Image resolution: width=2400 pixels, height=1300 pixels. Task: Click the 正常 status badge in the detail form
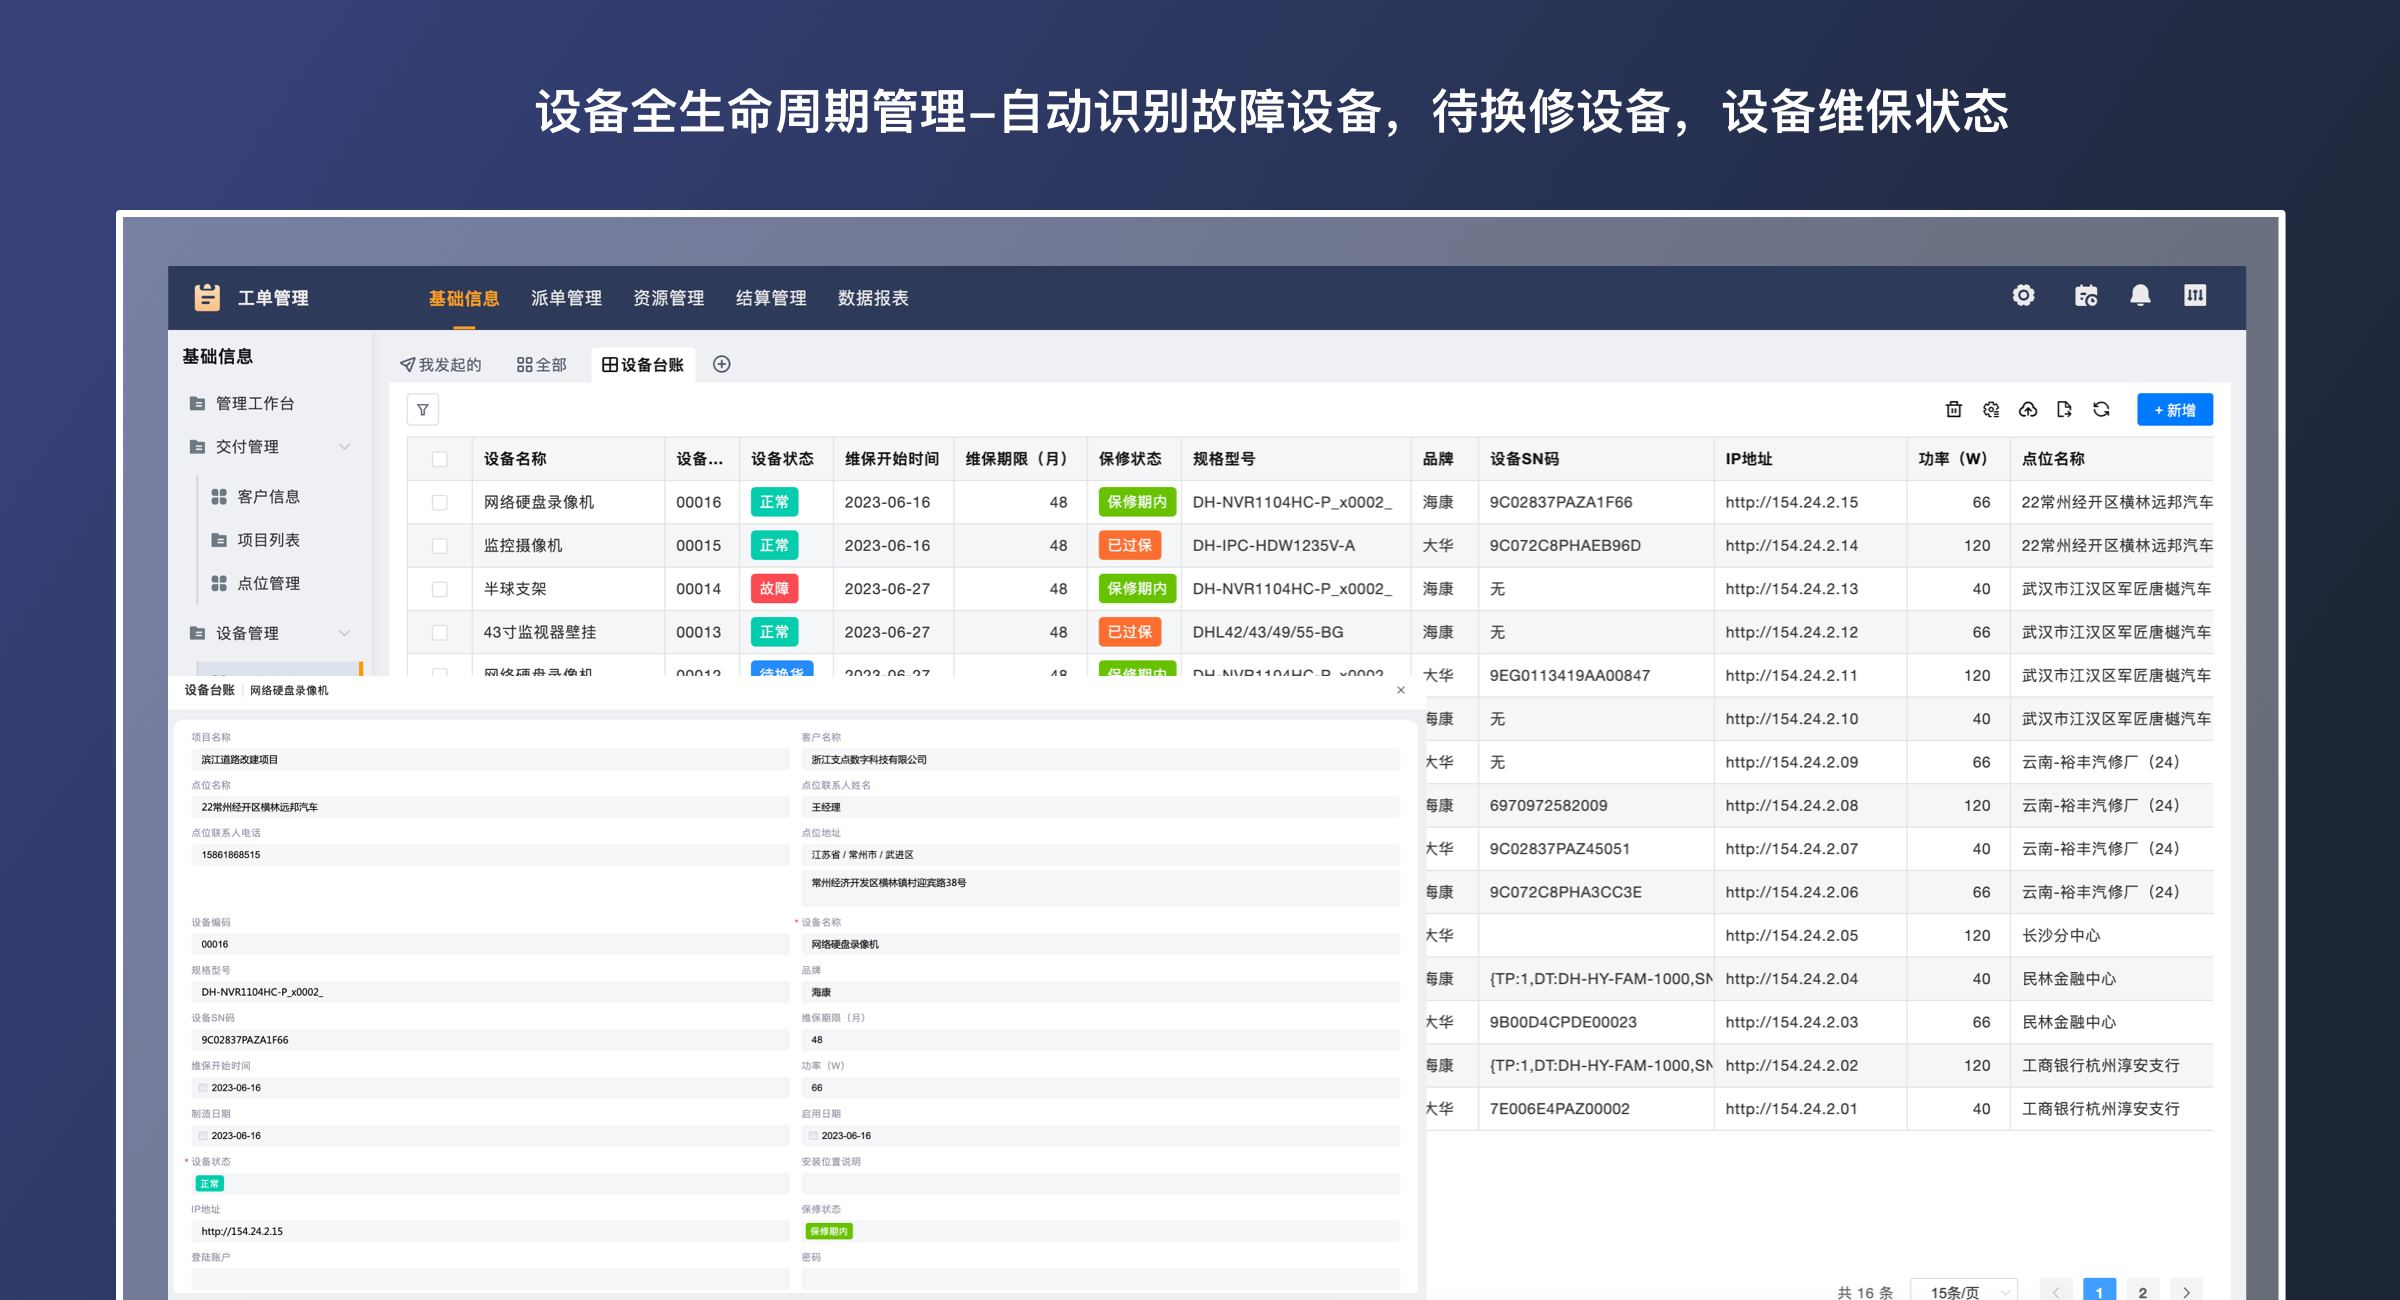209,1183
